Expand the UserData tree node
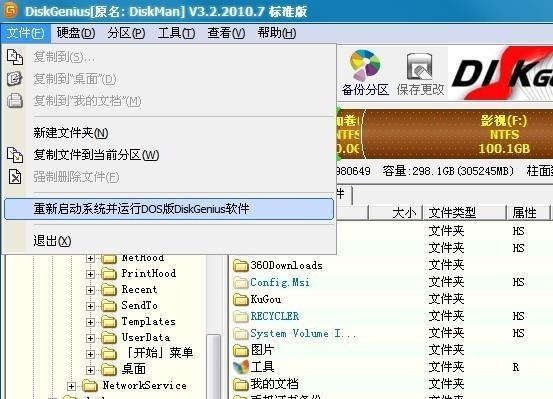Viewport: 553px width, 399px height. (90, 338)
